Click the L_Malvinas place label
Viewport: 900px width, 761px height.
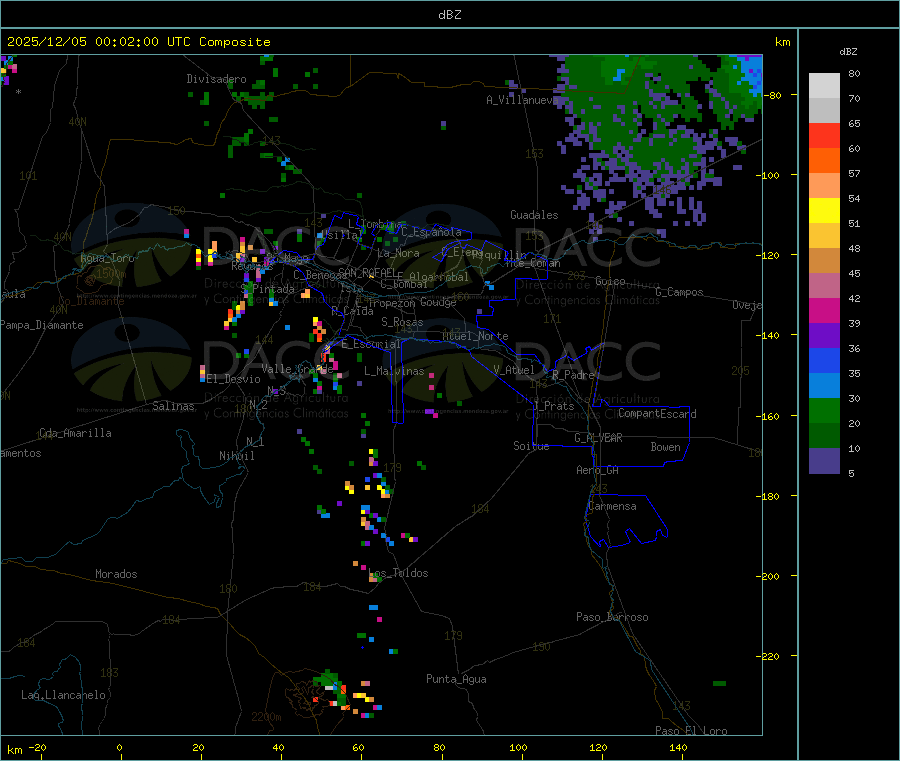[394, 371]
